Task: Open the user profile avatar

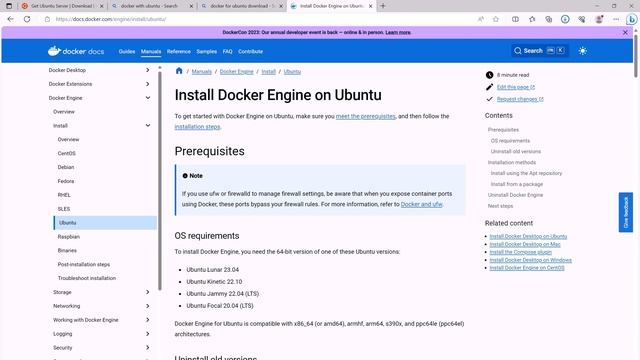Action: [x=599, y=19]
